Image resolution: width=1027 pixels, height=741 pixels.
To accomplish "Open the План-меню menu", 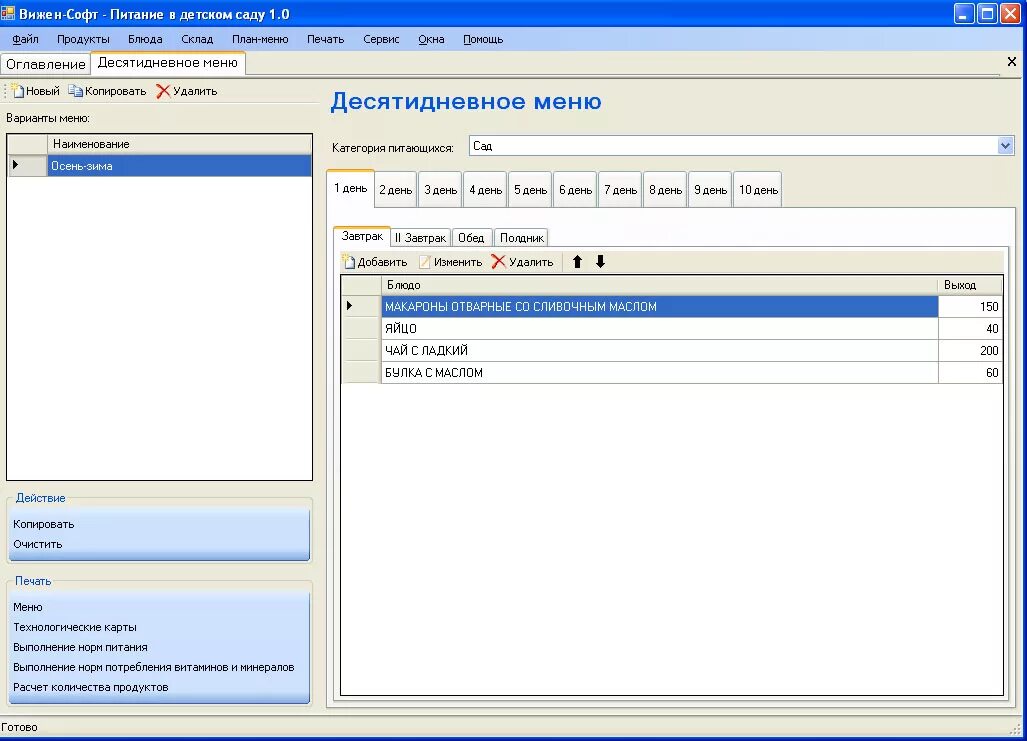I will click(x=260, y=39).
